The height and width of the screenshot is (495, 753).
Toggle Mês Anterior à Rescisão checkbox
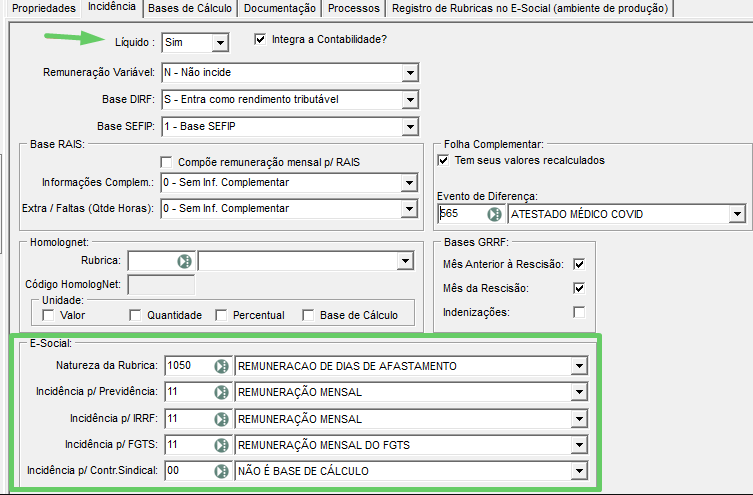[x=579, y=264]
